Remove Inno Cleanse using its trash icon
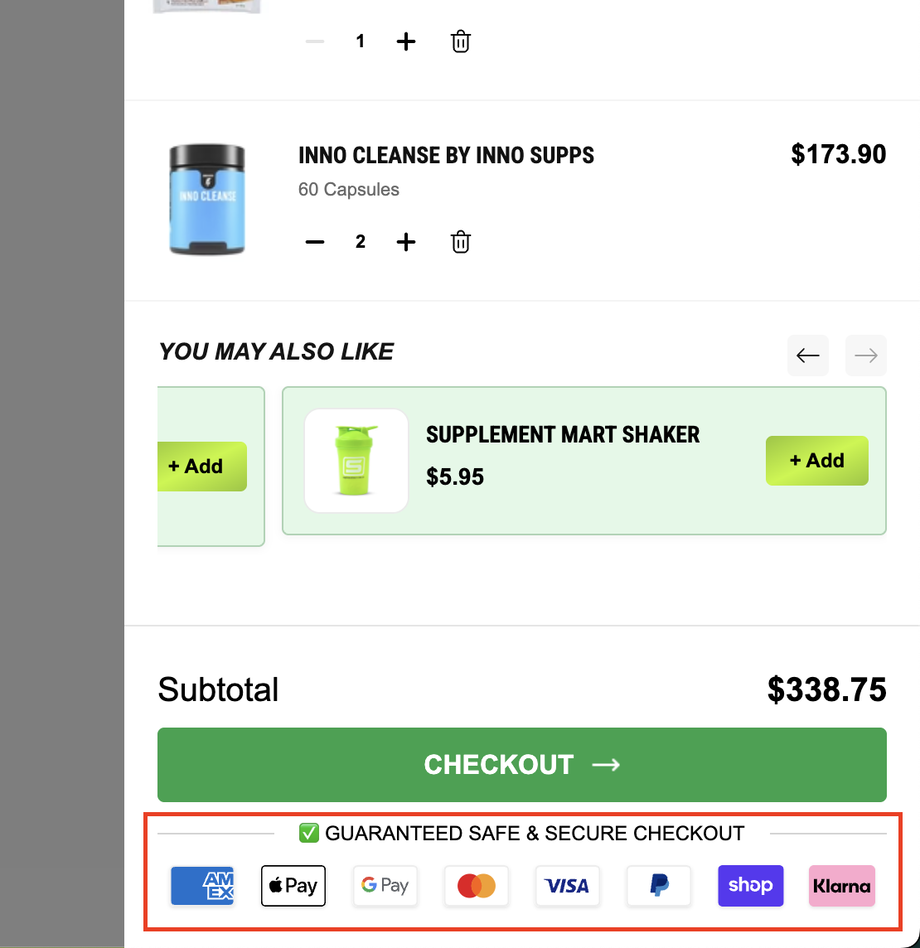 (x=460, y=241)
